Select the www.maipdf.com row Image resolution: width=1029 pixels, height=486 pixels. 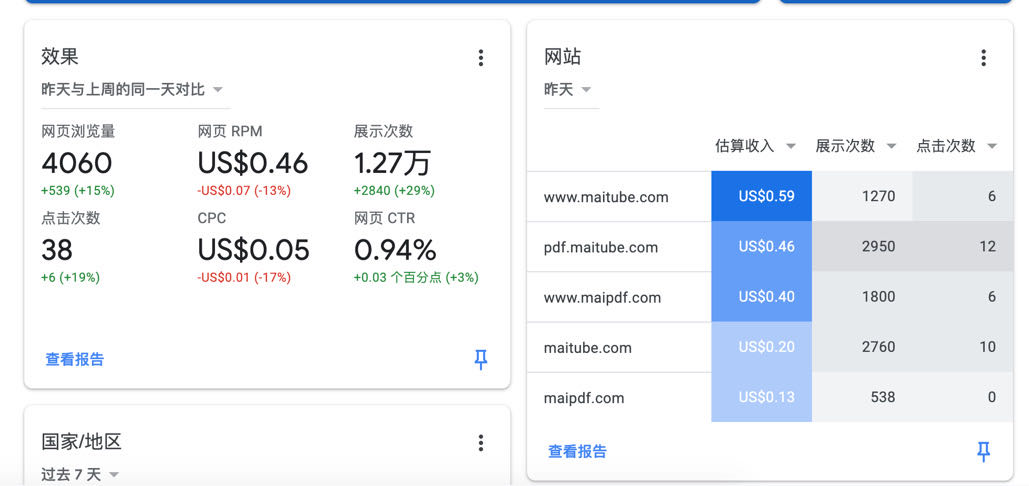[770, 296]
